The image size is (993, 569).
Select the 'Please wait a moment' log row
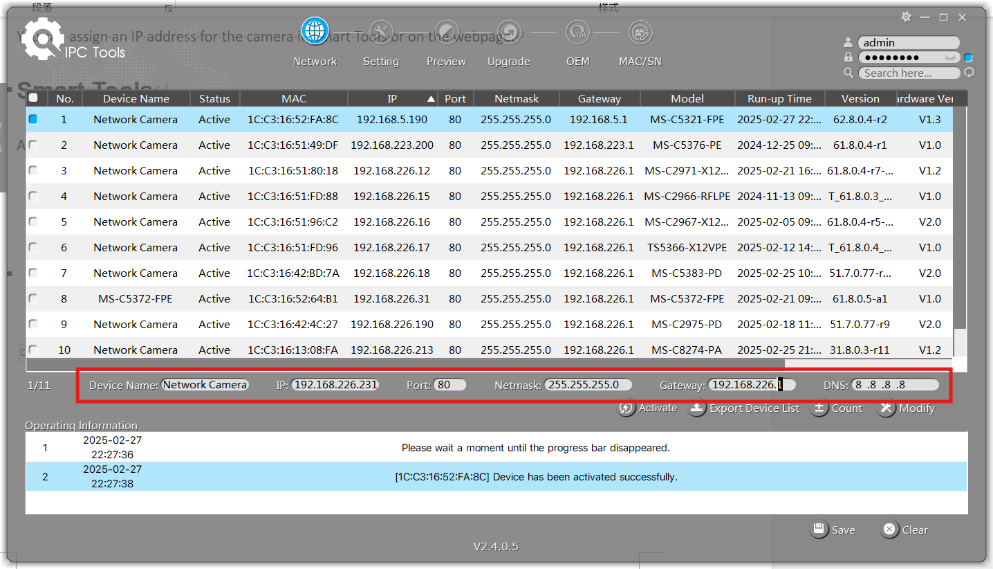pyautogui.click(x=496, y=447)
